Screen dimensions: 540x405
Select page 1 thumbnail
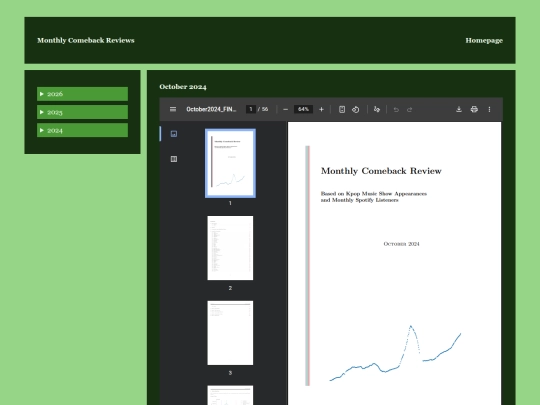(x=230, y=163)
